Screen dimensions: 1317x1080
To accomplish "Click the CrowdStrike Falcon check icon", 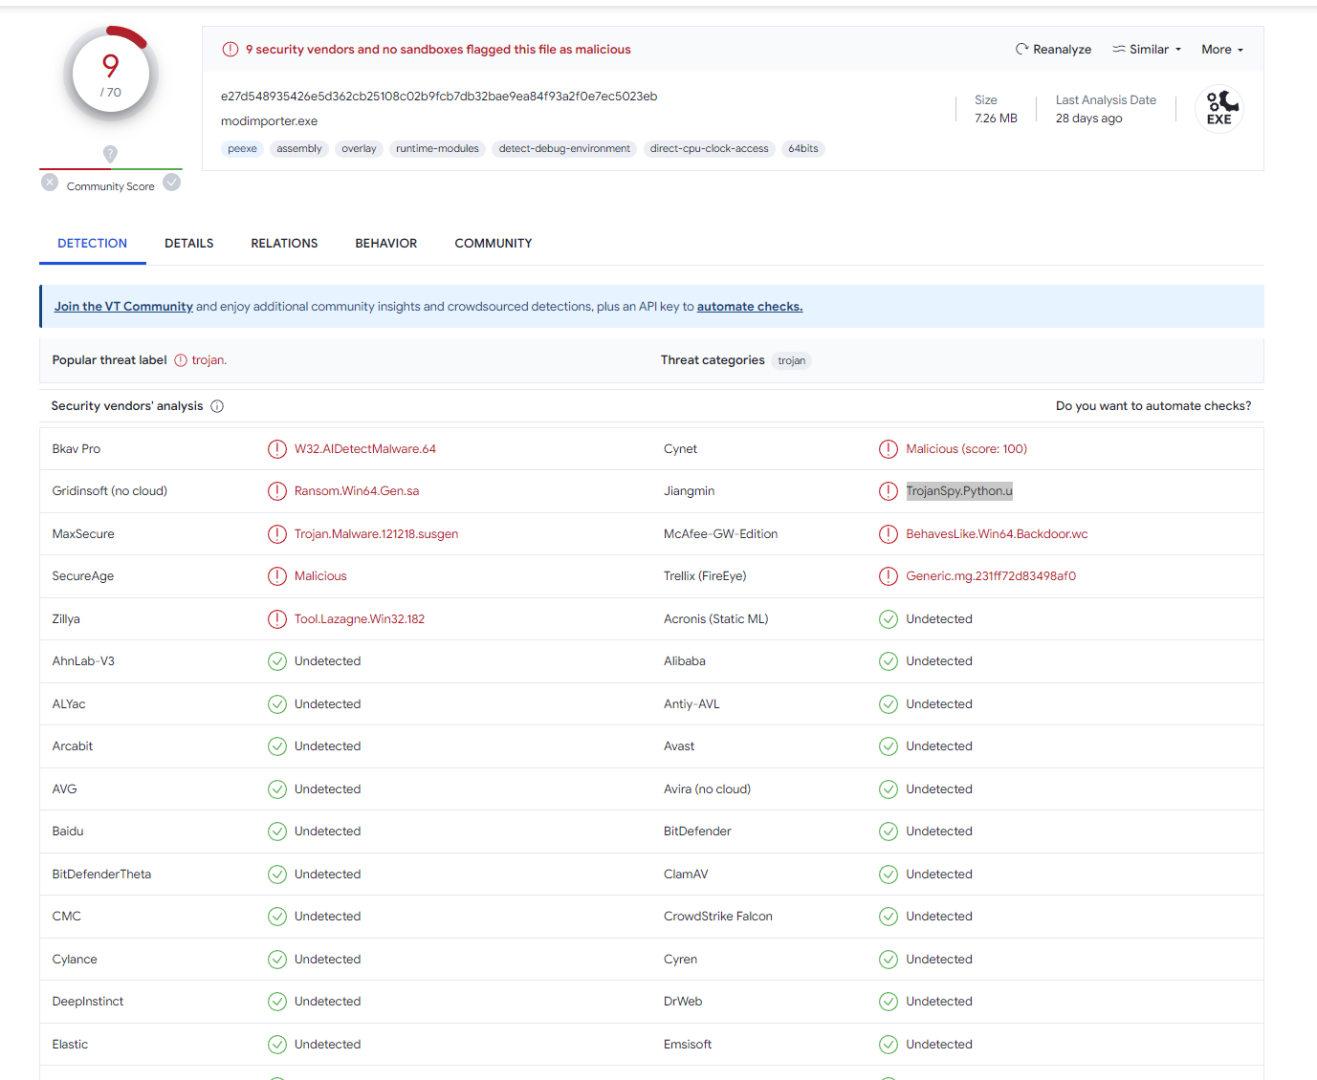I will [888, 916].
